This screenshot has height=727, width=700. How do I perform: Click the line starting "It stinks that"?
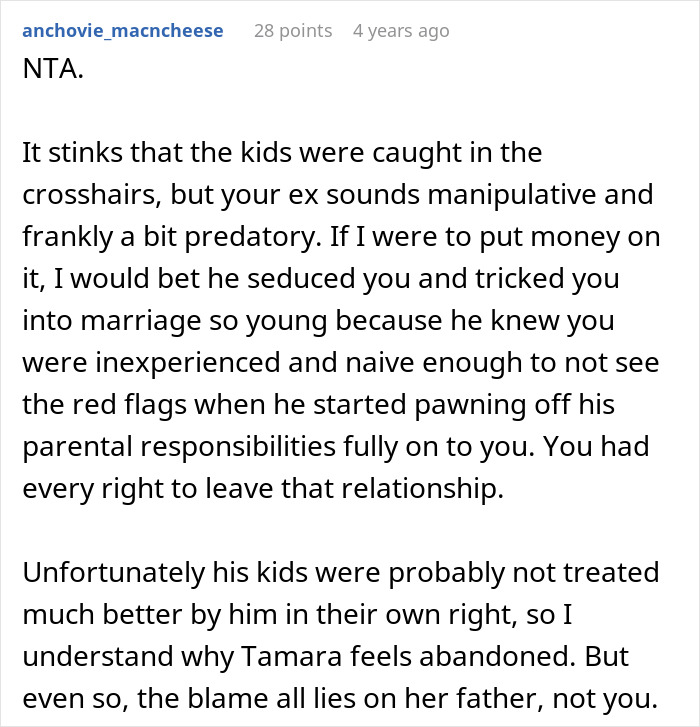click(282, 153)
